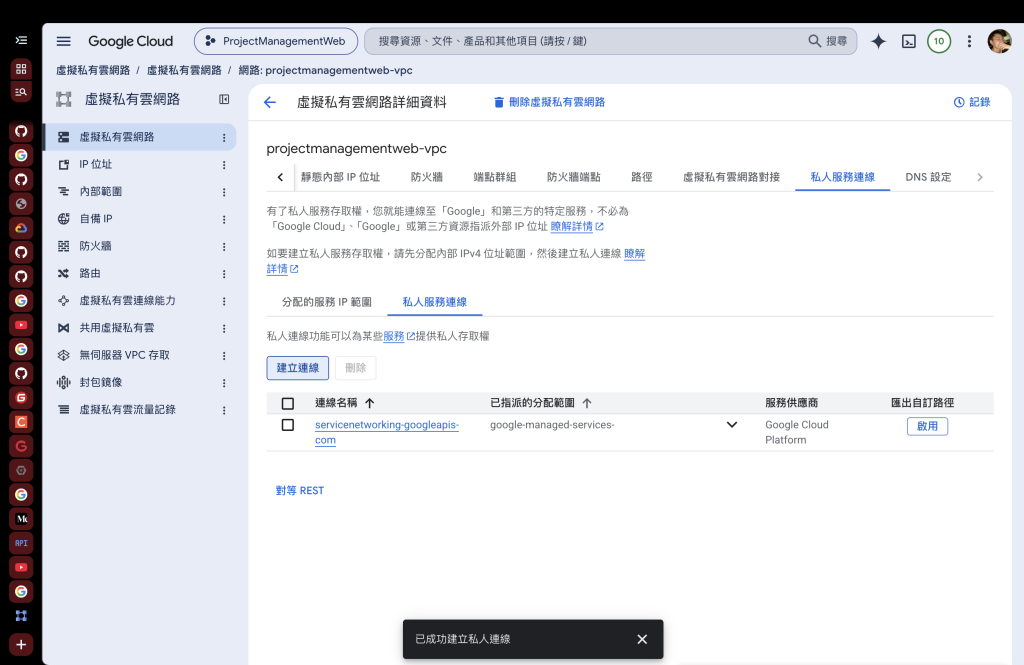Click the 啟用 export custom routes button

(927, 426)
